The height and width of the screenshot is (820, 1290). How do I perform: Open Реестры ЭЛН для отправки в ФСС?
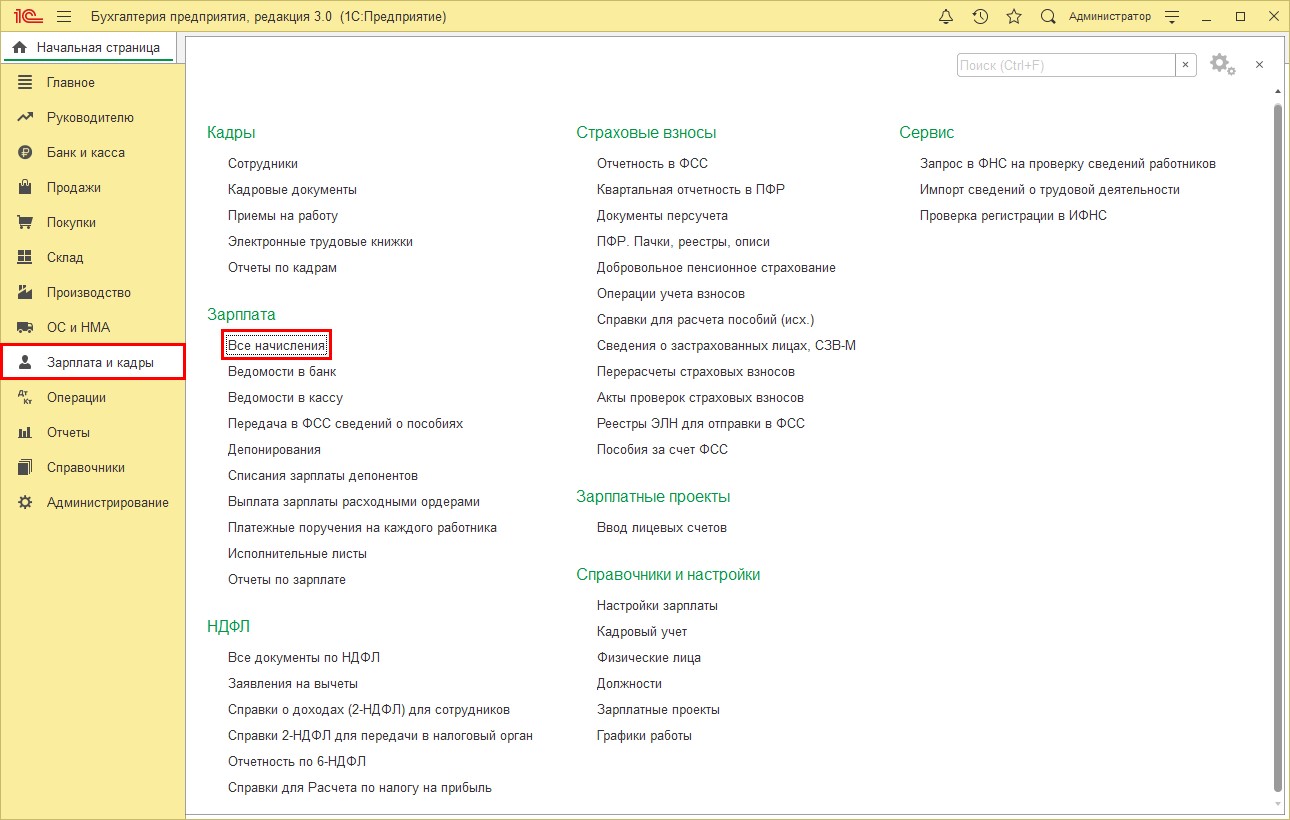click(701, 423)
